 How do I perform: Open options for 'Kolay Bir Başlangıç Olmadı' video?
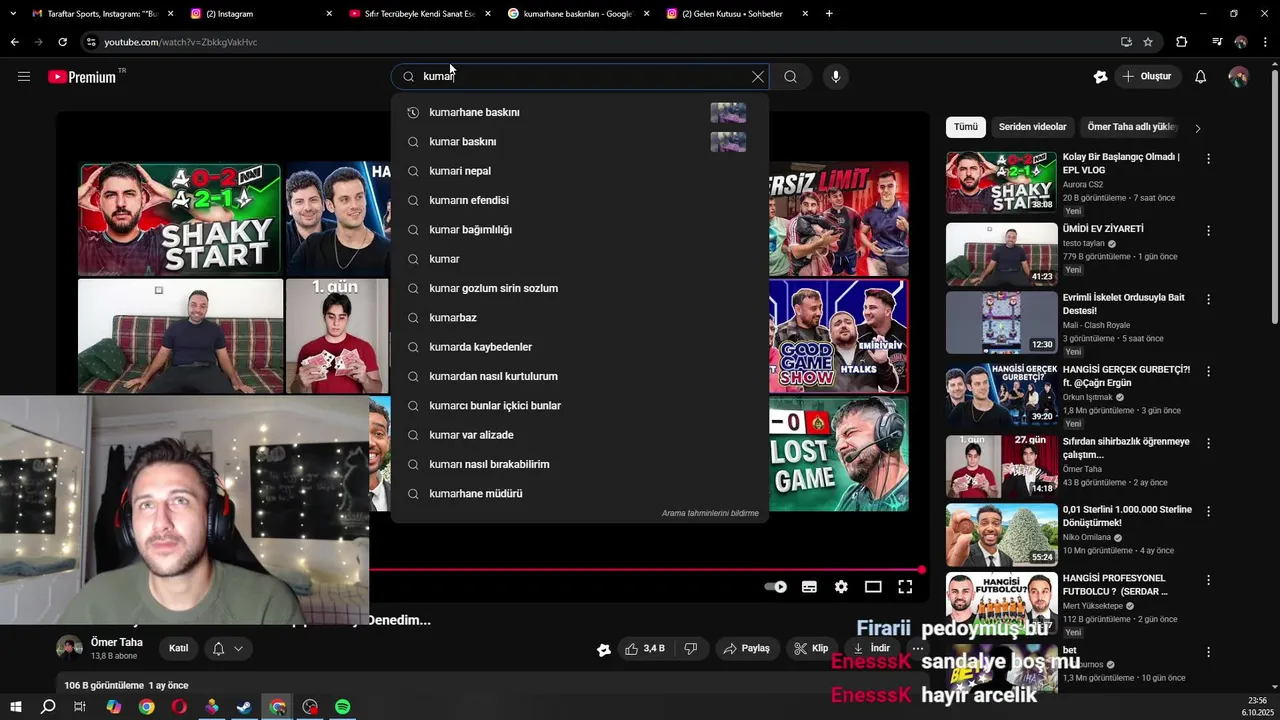tap(1208, 159)
